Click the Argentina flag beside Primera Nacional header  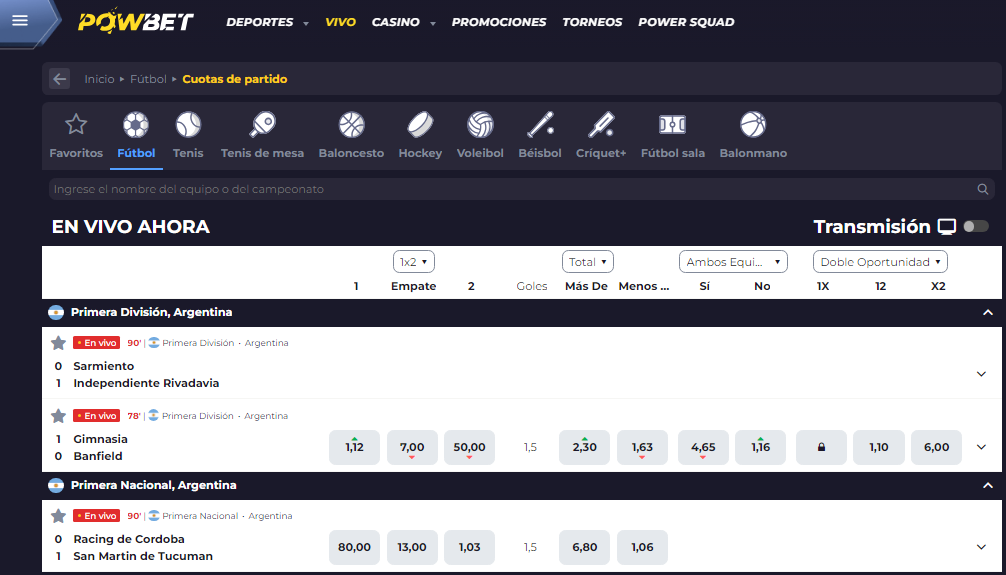tap(56, 486)
